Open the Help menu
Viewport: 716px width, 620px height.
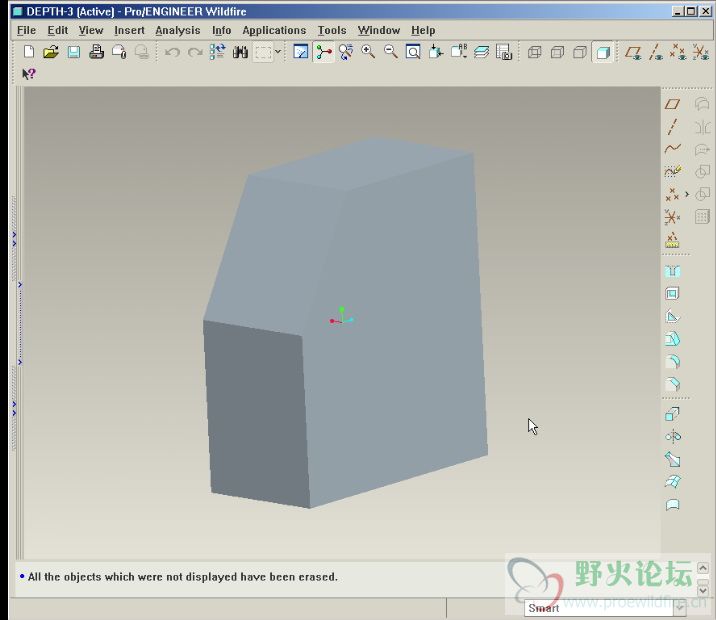click(423, 30)
